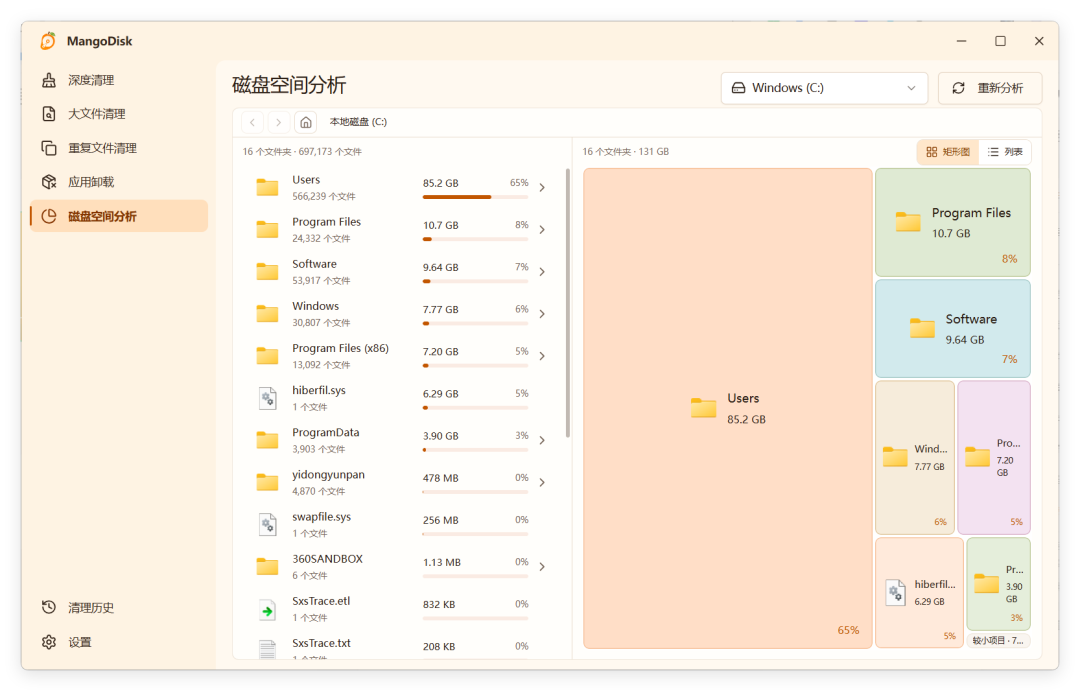Expand the Program Files row chevron

coord(542,229)
